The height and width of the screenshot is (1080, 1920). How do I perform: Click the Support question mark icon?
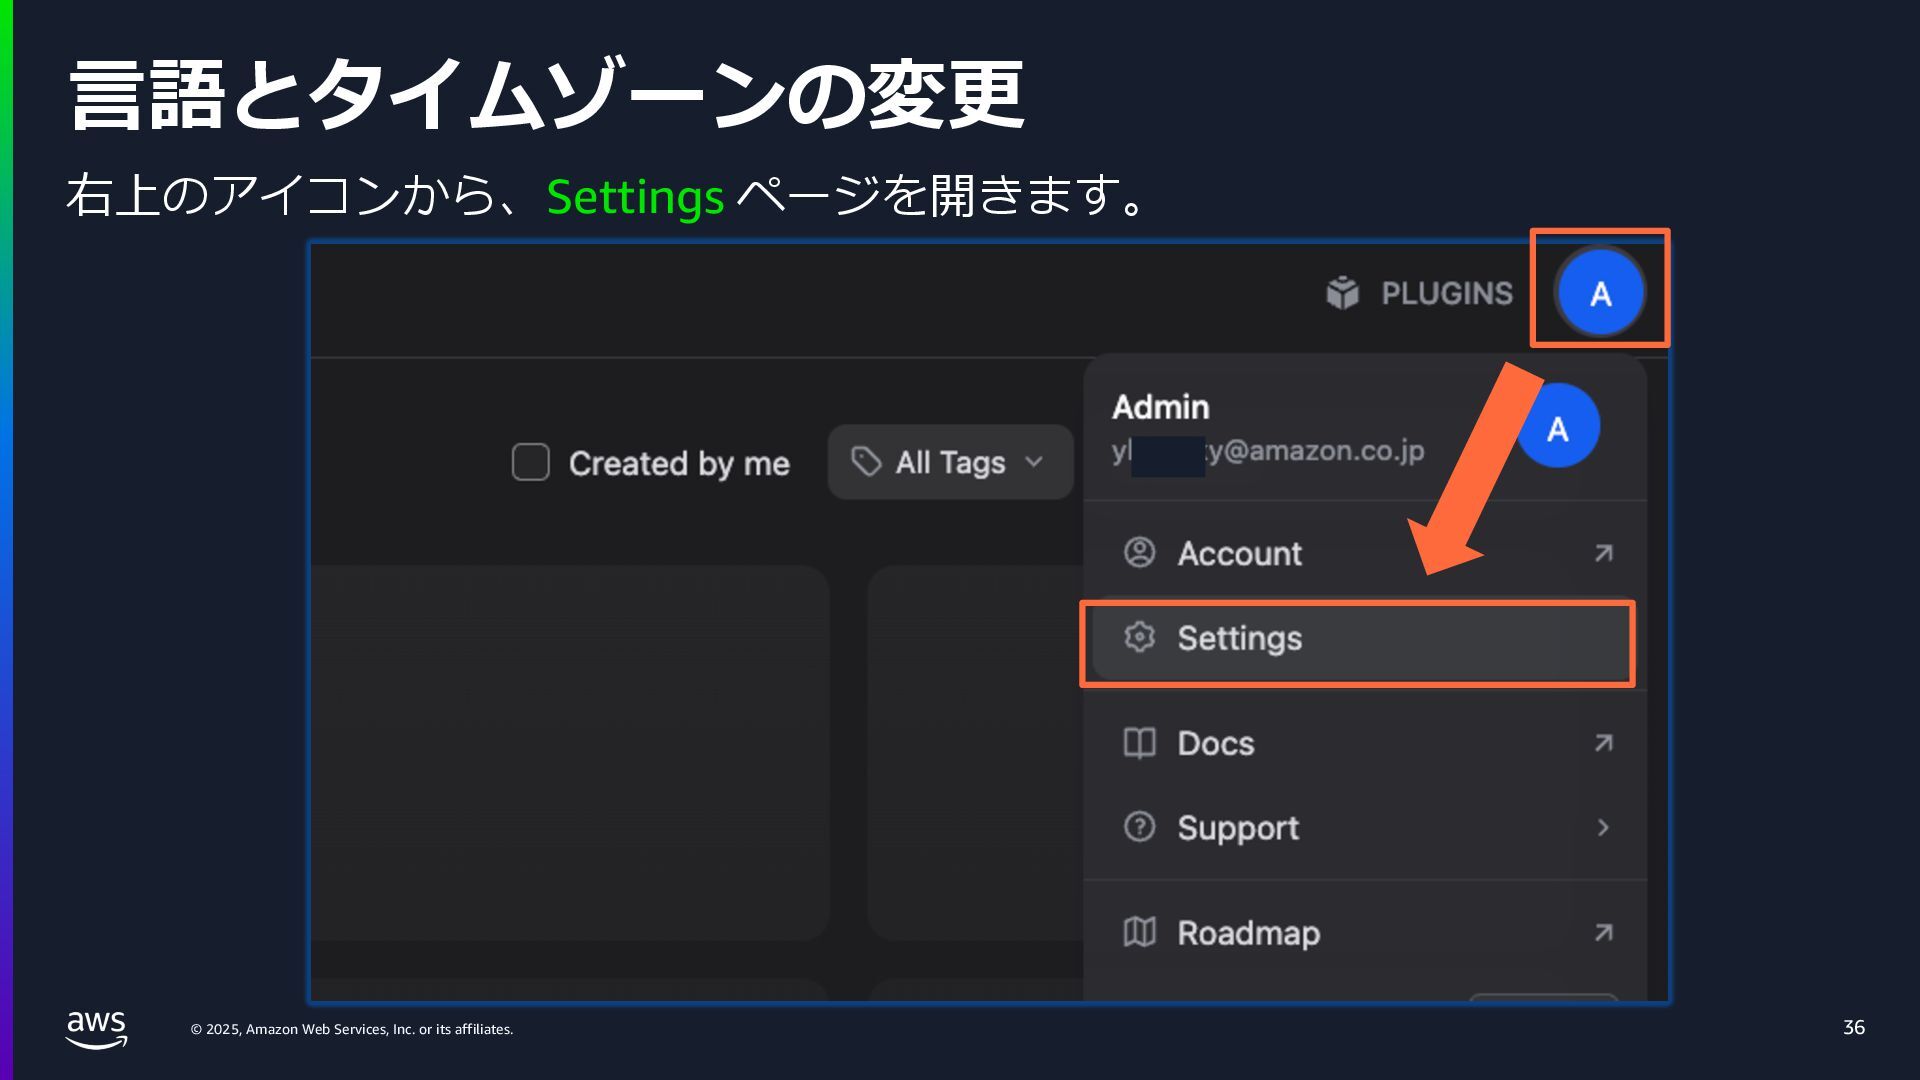1139,827
